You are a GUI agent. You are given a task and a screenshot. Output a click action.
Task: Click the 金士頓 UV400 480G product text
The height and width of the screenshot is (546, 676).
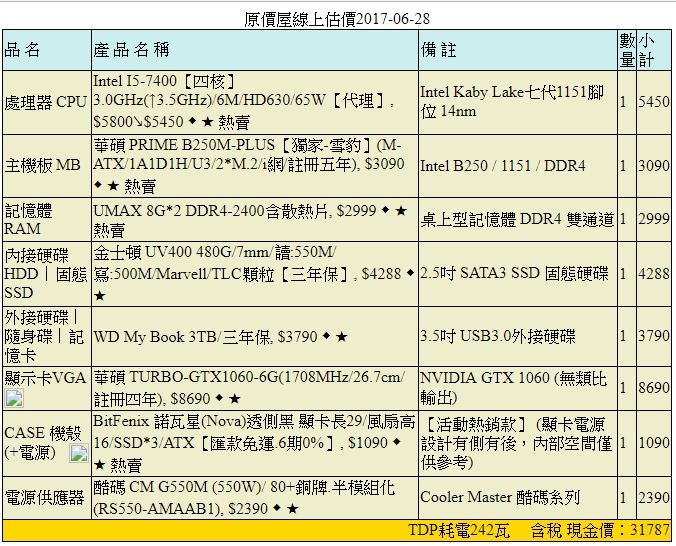pyautogui.click(x=254, y=274)
